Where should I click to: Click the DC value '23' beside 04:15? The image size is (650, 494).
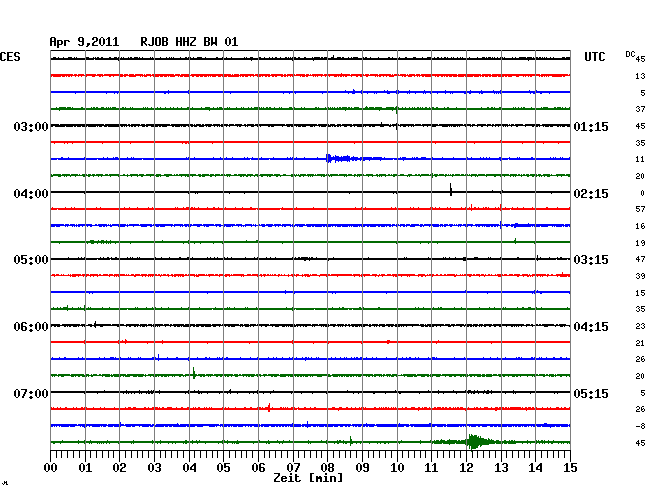tap(640, 326)
